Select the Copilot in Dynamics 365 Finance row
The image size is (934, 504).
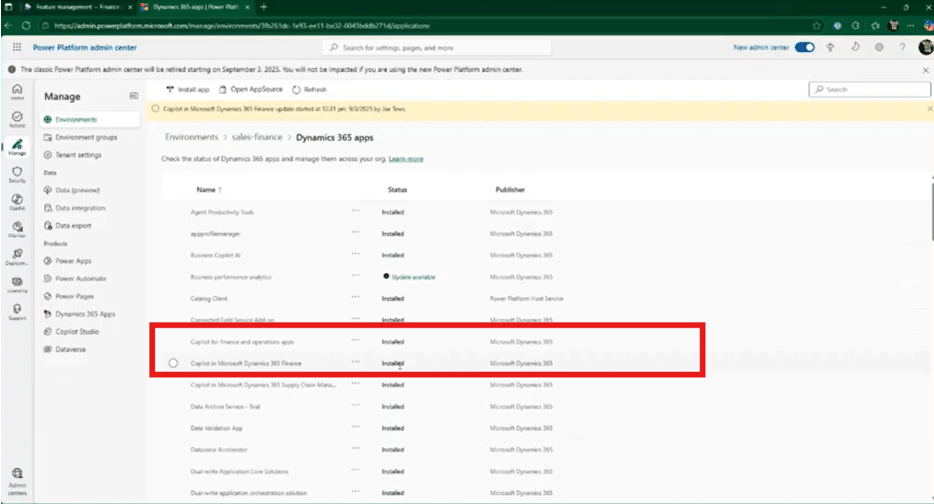tap(173, 363)
